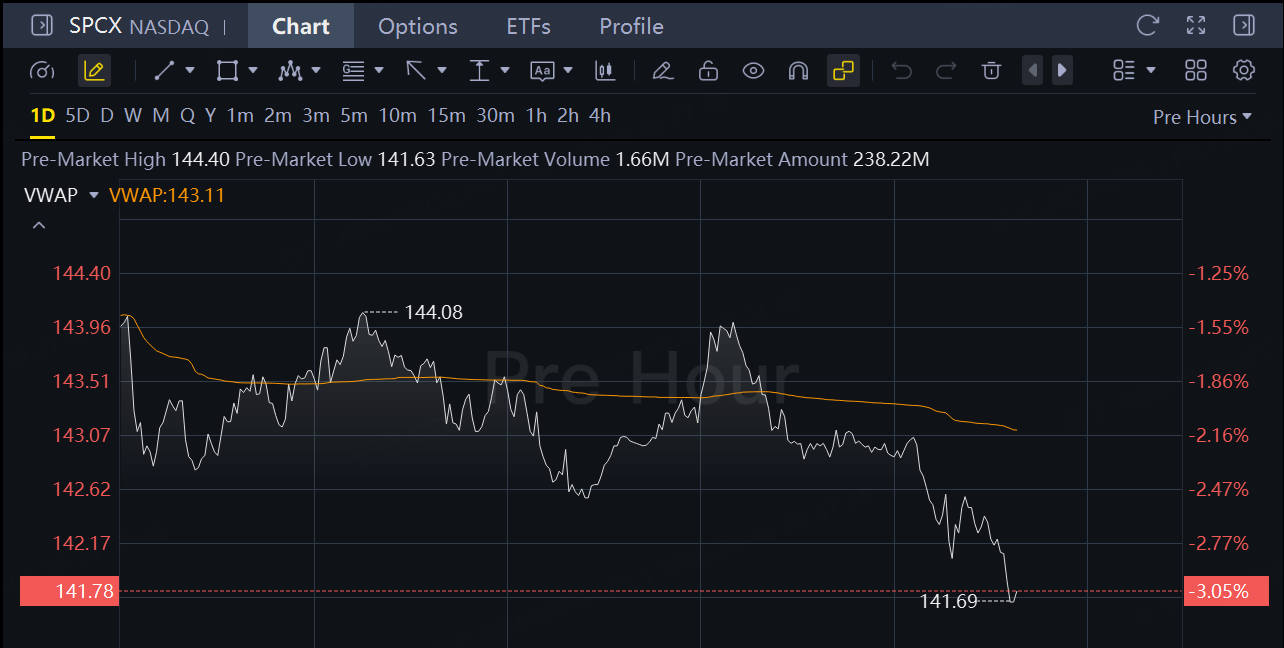Choose the 2m interval
The image size is (1284, 648).
click(278, 116)
